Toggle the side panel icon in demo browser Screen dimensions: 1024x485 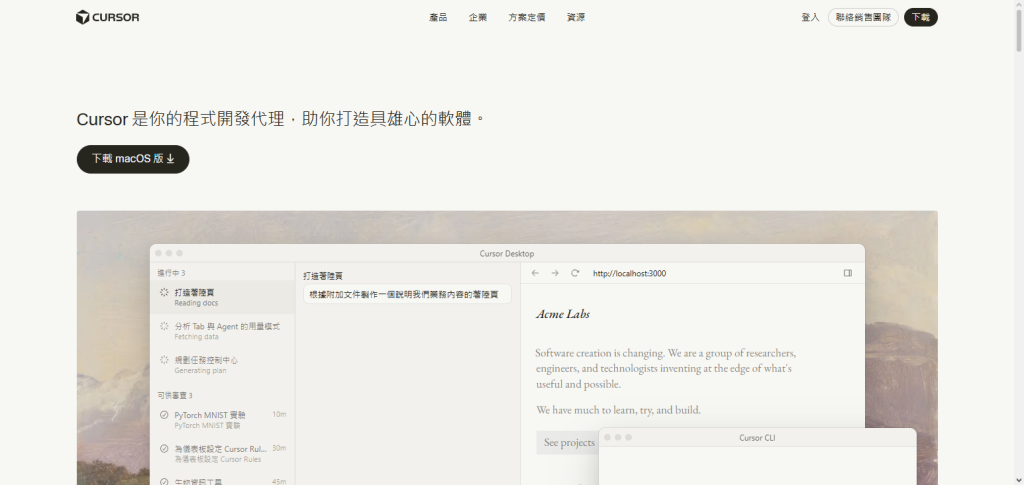(848, 273)
